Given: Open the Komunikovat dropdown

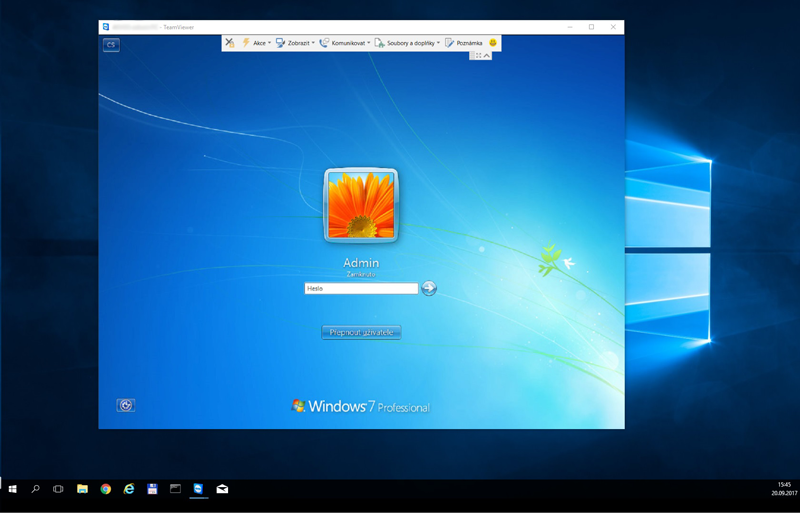Looking at the screenshot, I should tap(345, 43).
